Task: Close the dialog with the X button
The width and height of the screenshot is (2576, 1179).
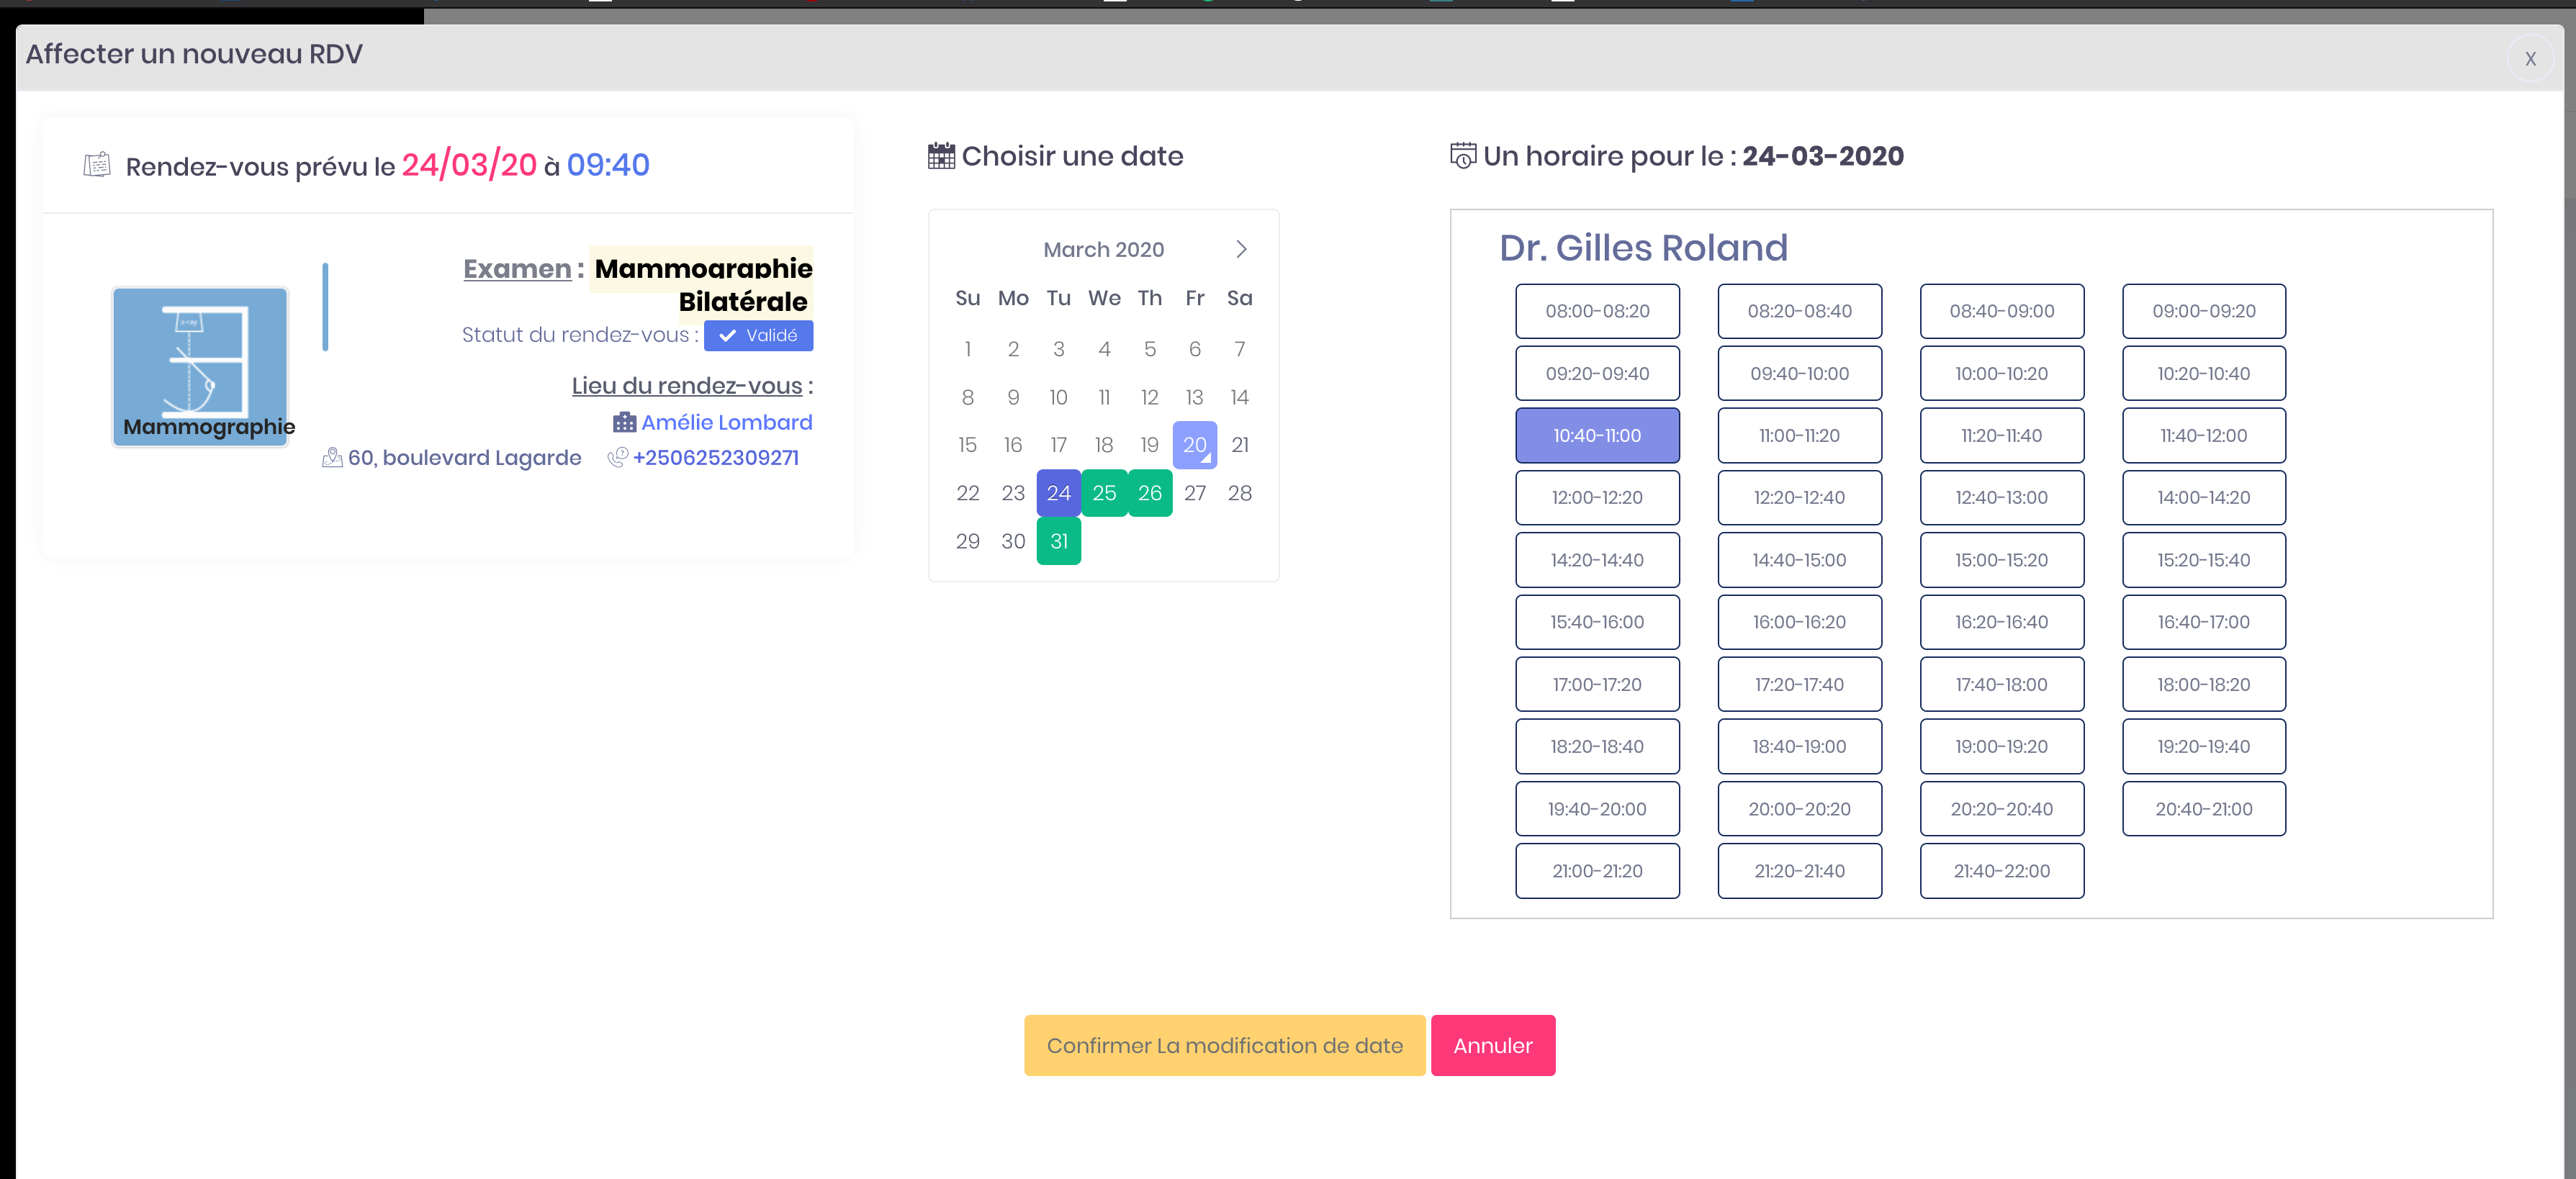Action: tap(2529, 59)
